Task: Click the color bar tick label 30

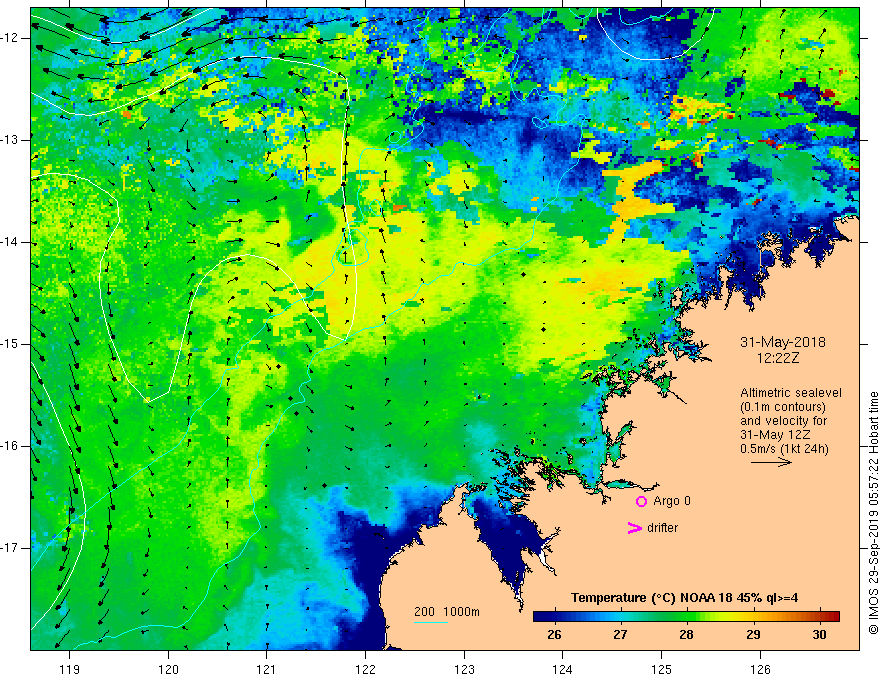Action: tap(819, 635)
